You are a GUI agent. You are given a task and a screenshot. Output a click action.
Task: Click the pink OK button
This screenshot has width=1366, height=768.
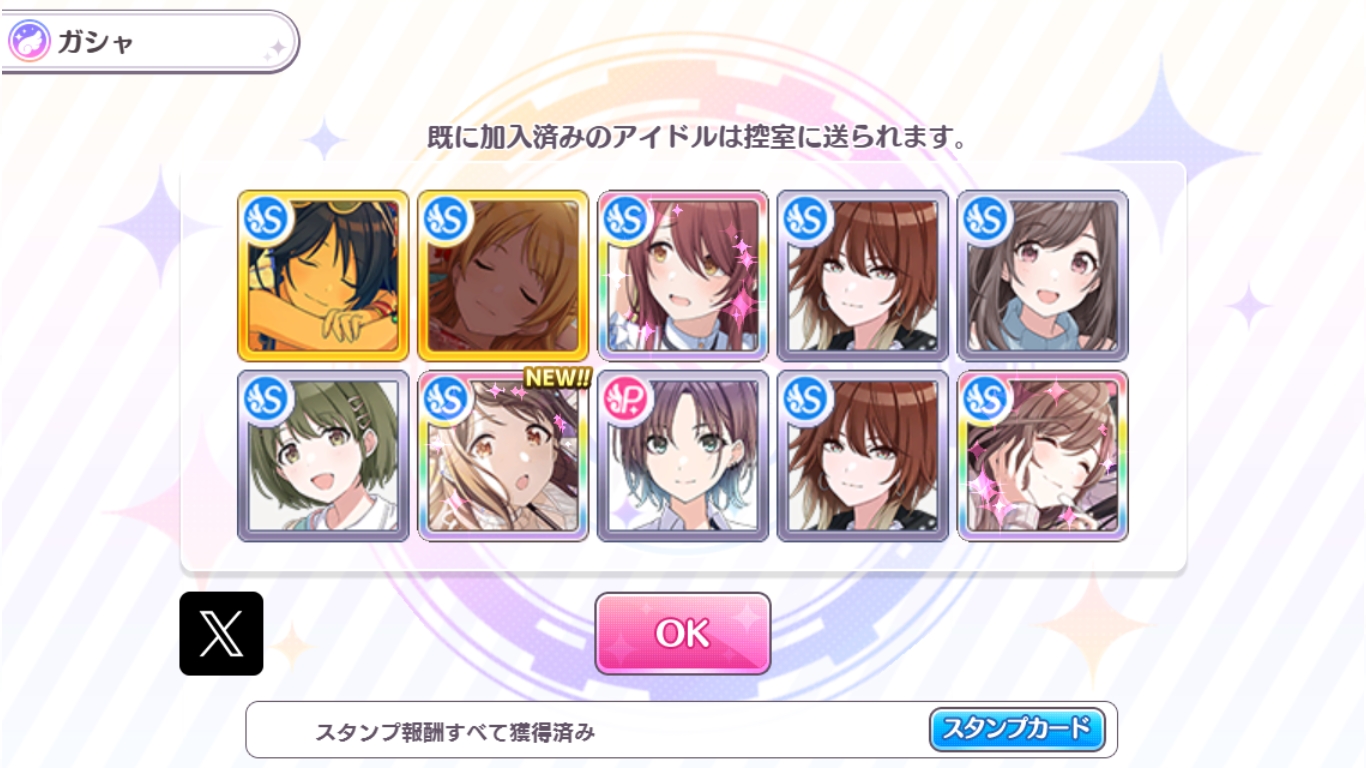point(683,633)
